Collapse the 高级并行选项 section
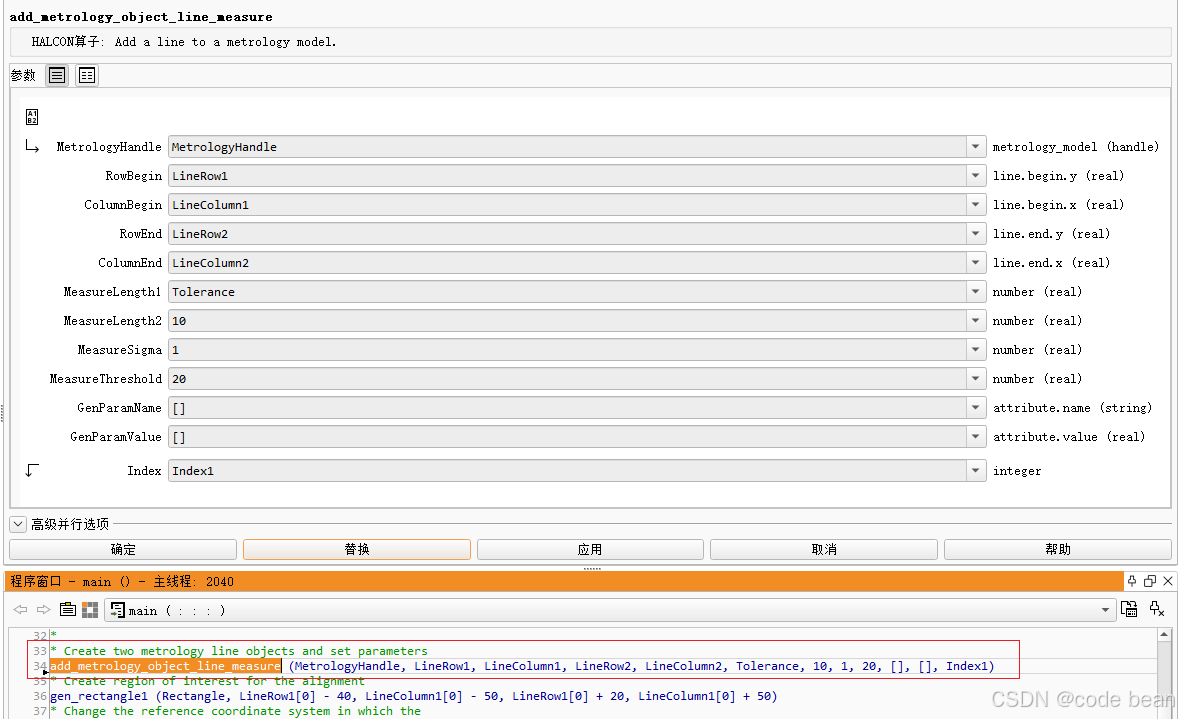 click(17, 523)
